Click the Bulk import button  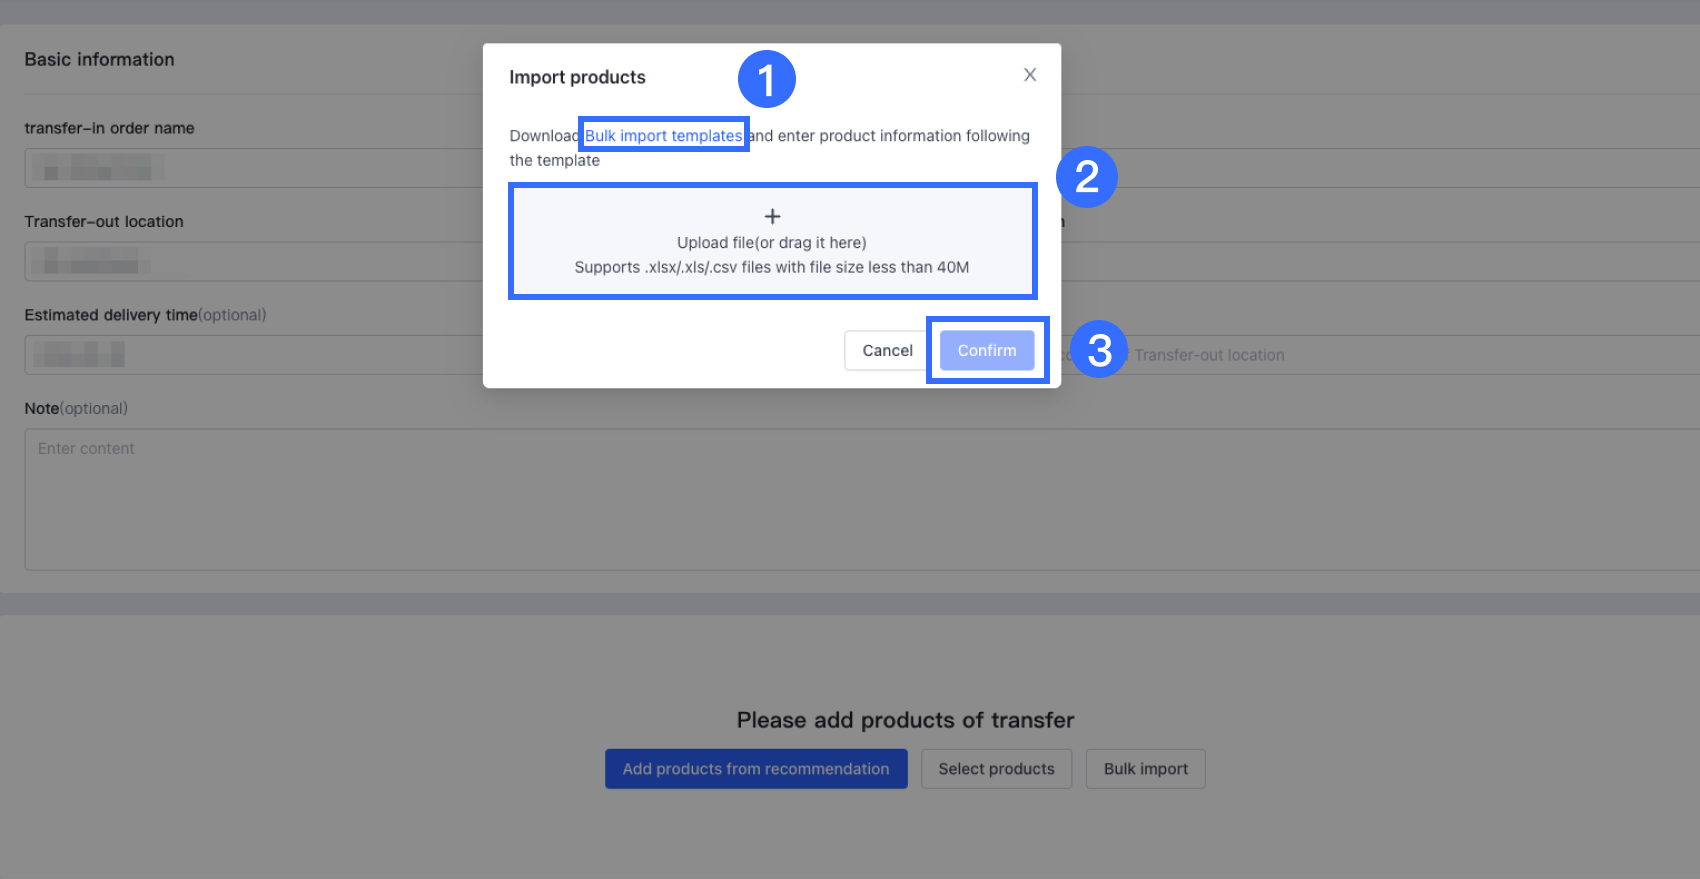pos(1146,769)
